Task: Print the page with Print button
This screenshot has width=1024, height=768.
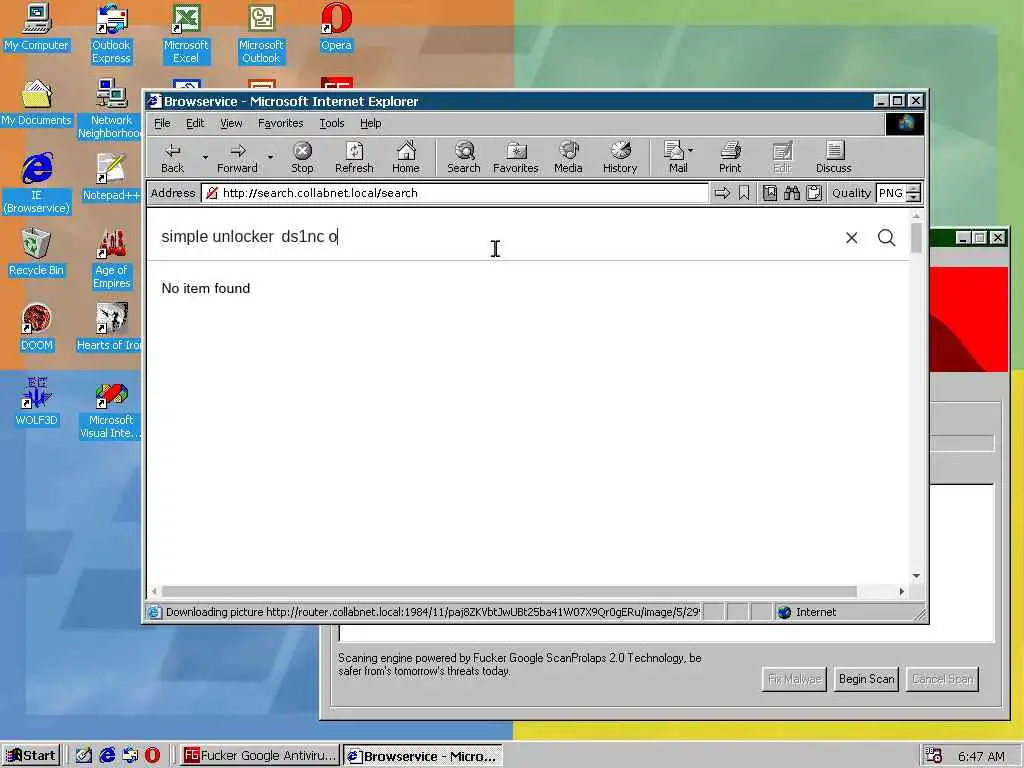Action: point(730,158)
